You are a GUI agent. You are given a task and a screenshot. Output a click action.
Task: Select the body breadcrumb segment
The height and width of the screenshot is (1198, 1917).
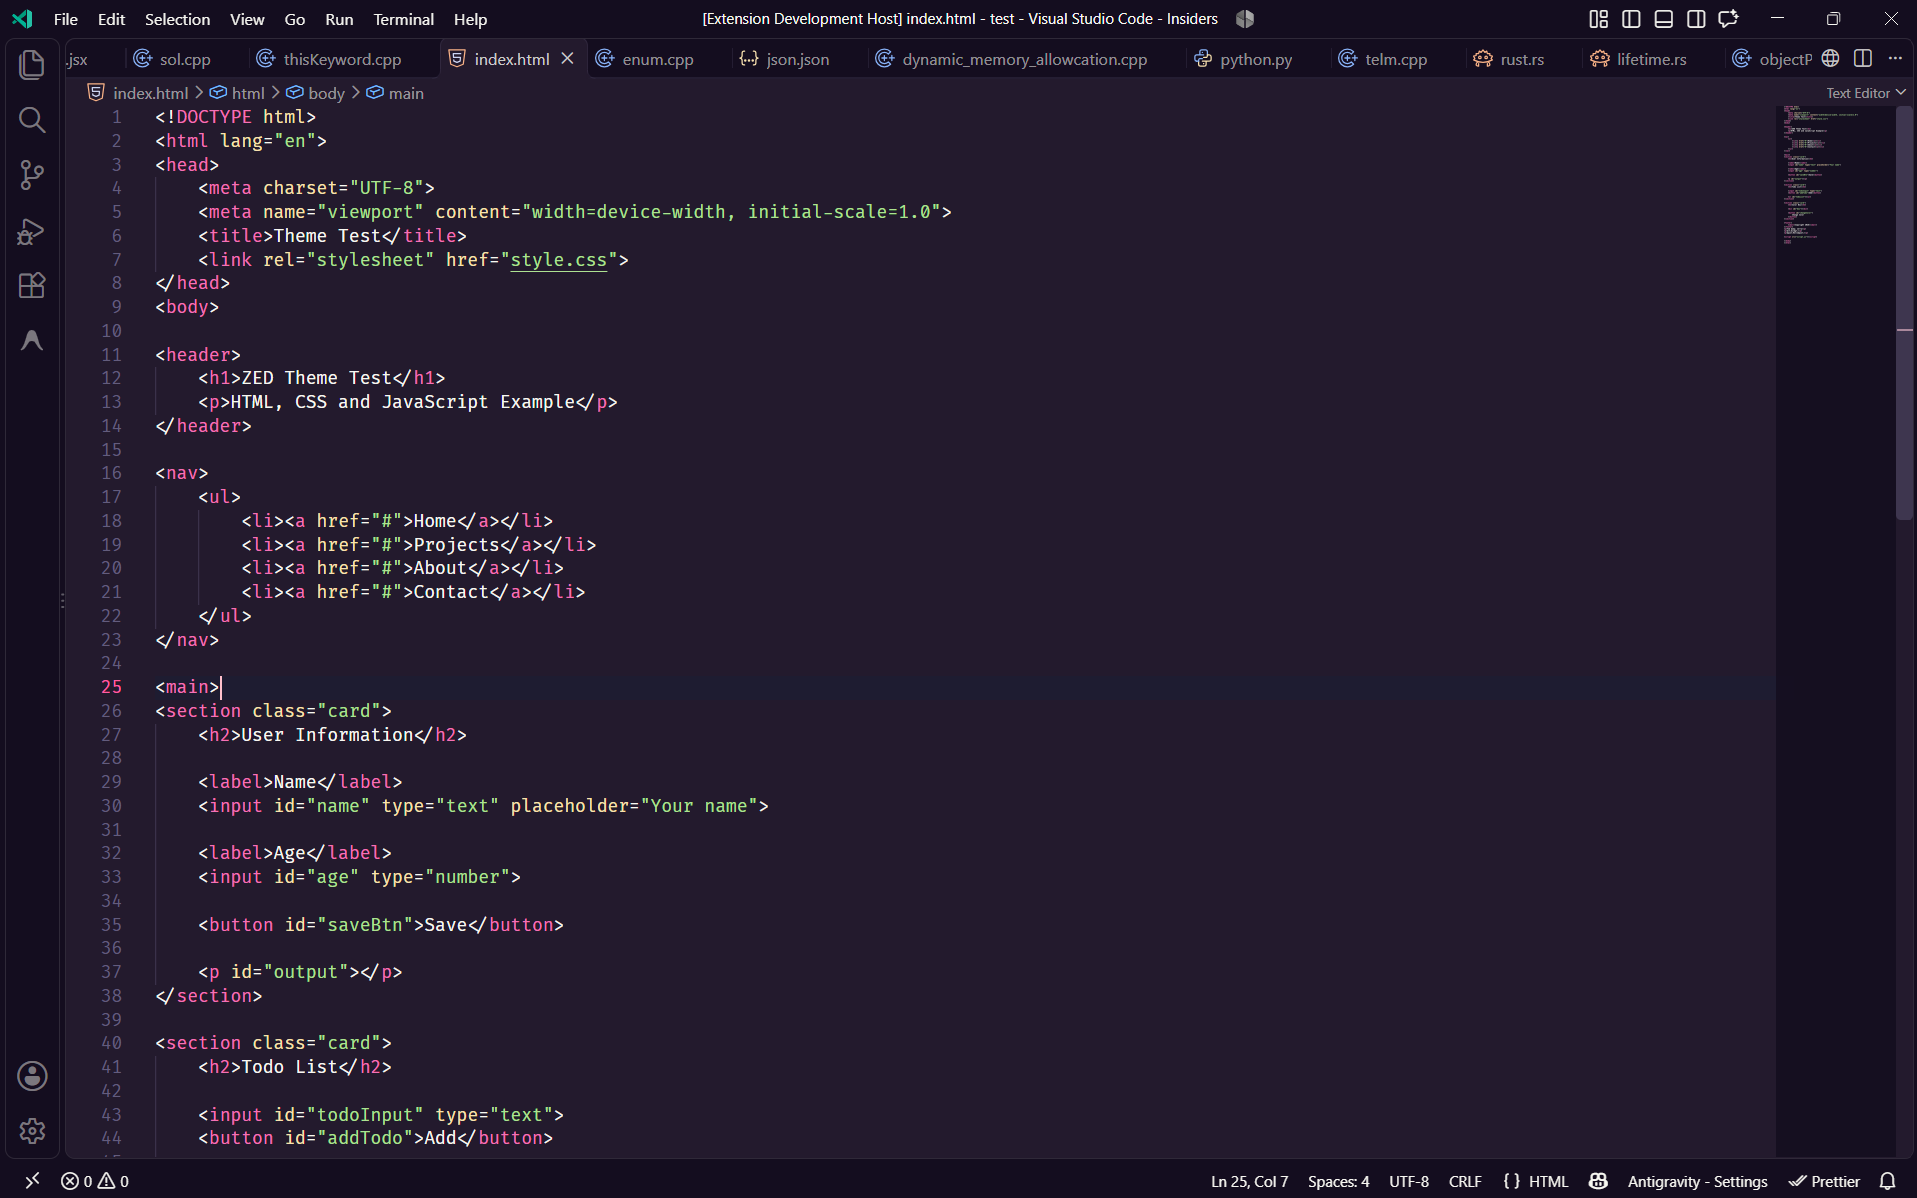[x=316, y=93]
